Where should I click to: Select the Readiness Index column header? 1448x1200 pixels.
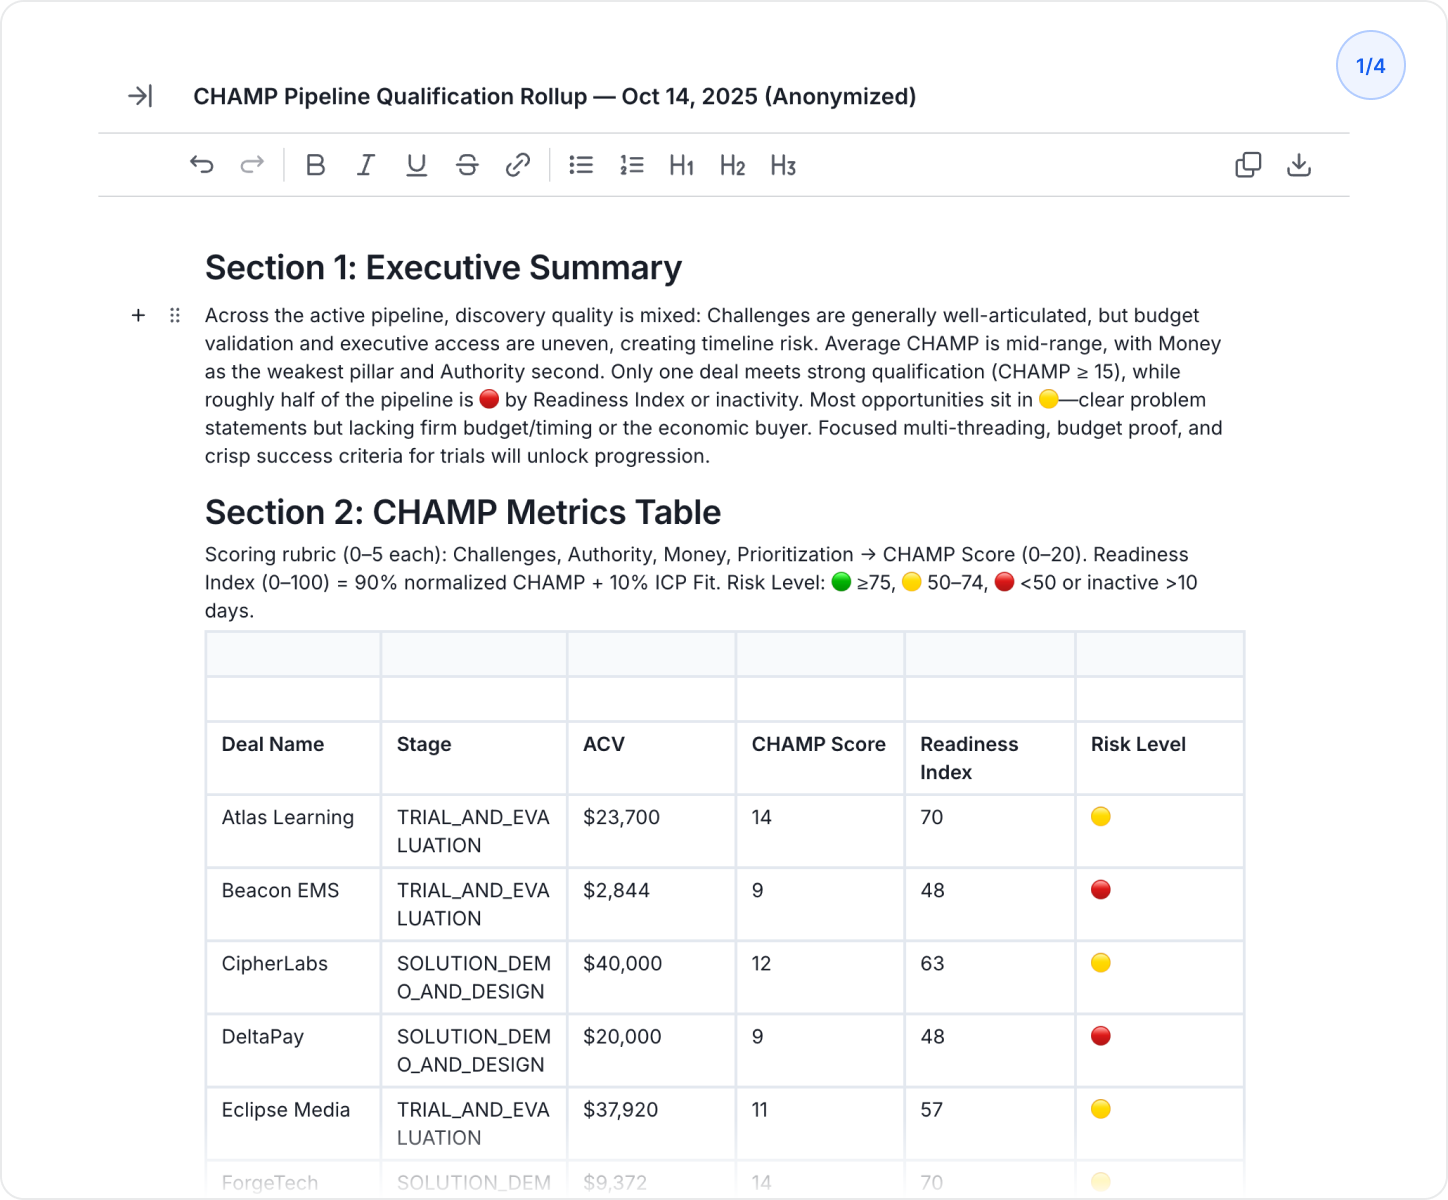990,758
